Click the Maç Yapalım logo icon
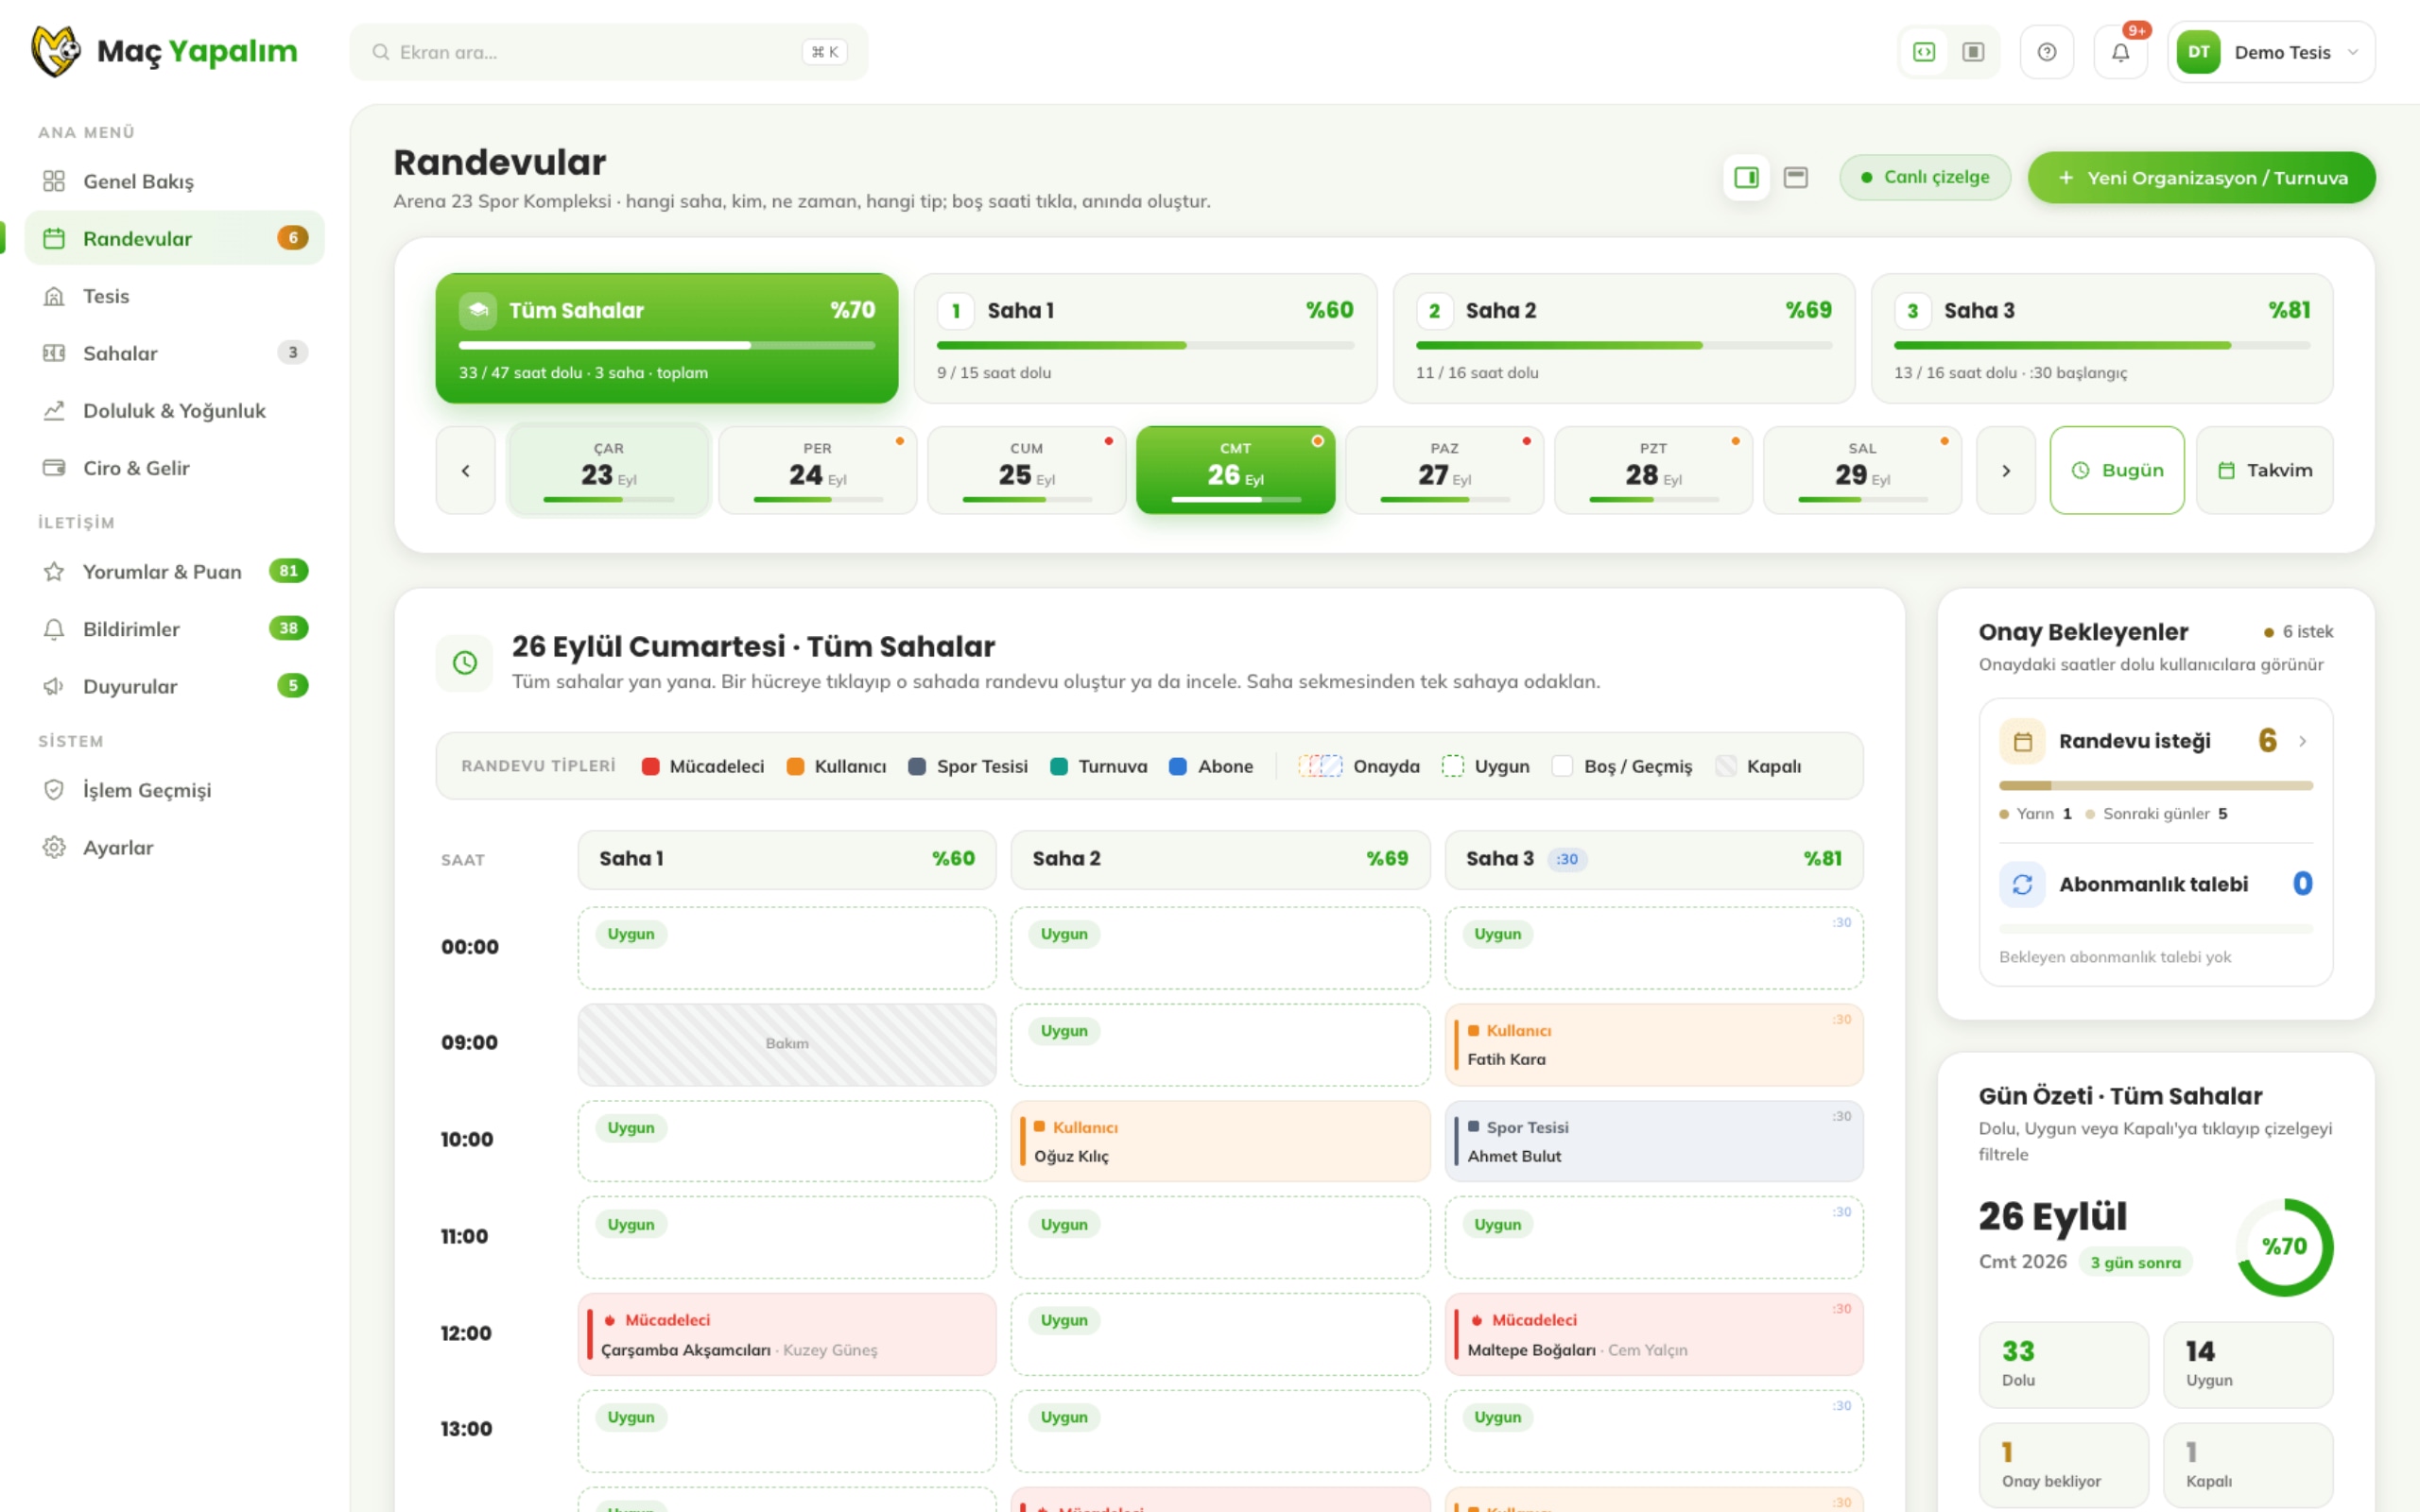 [56, 51]
